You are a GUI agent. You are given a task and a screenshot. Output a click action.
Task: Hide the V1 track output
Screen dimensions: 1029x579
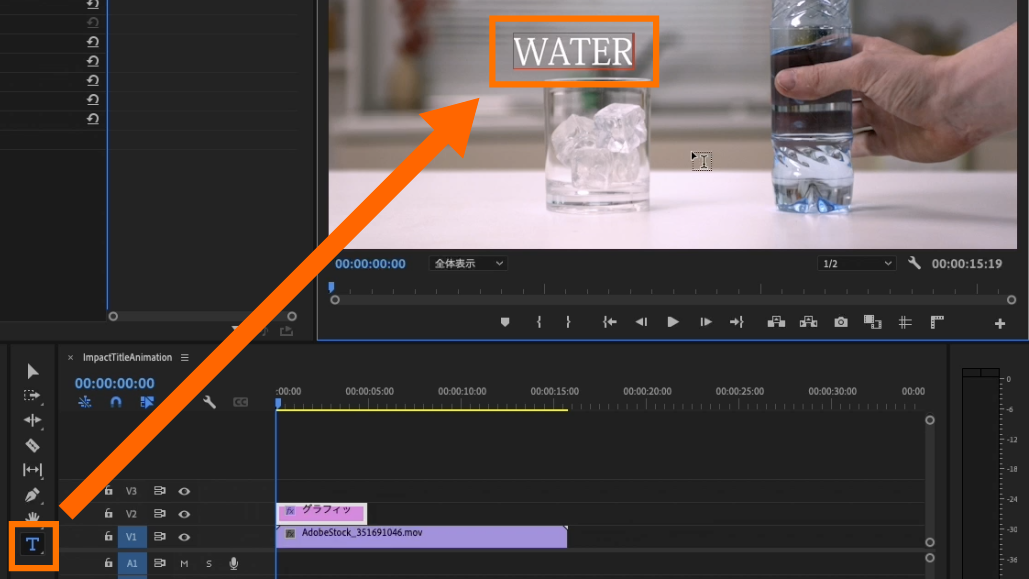(184, 537)
